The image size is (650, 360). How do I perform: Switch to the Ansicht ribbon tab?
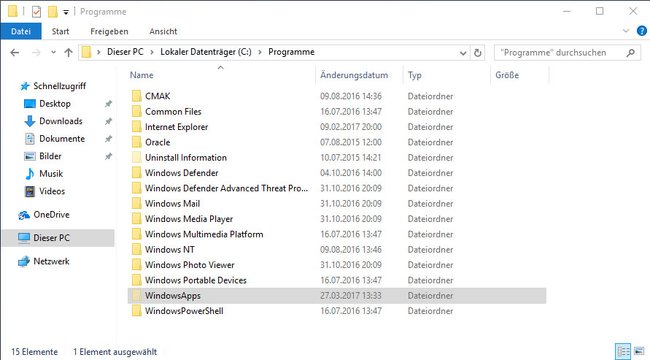163,32
